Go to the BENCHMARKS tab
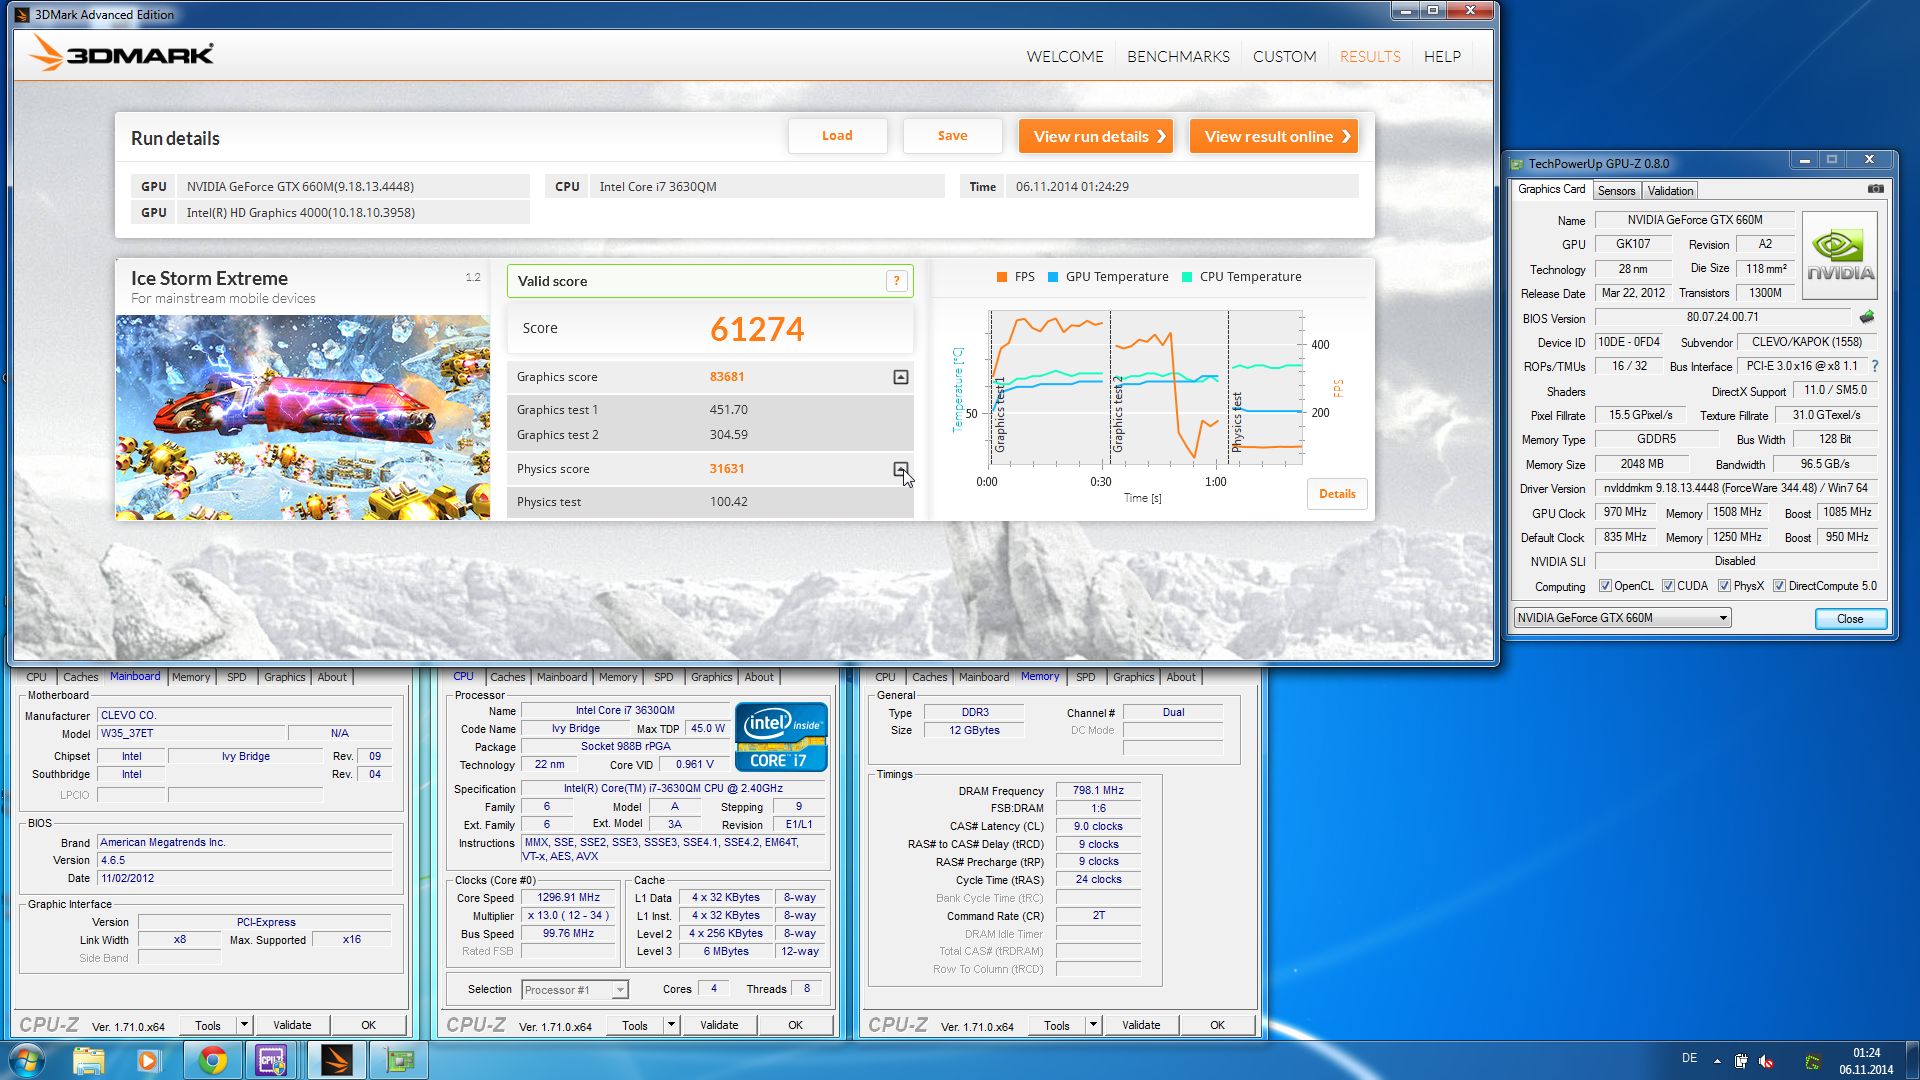1920x1080 pixels. [1178, 57]
